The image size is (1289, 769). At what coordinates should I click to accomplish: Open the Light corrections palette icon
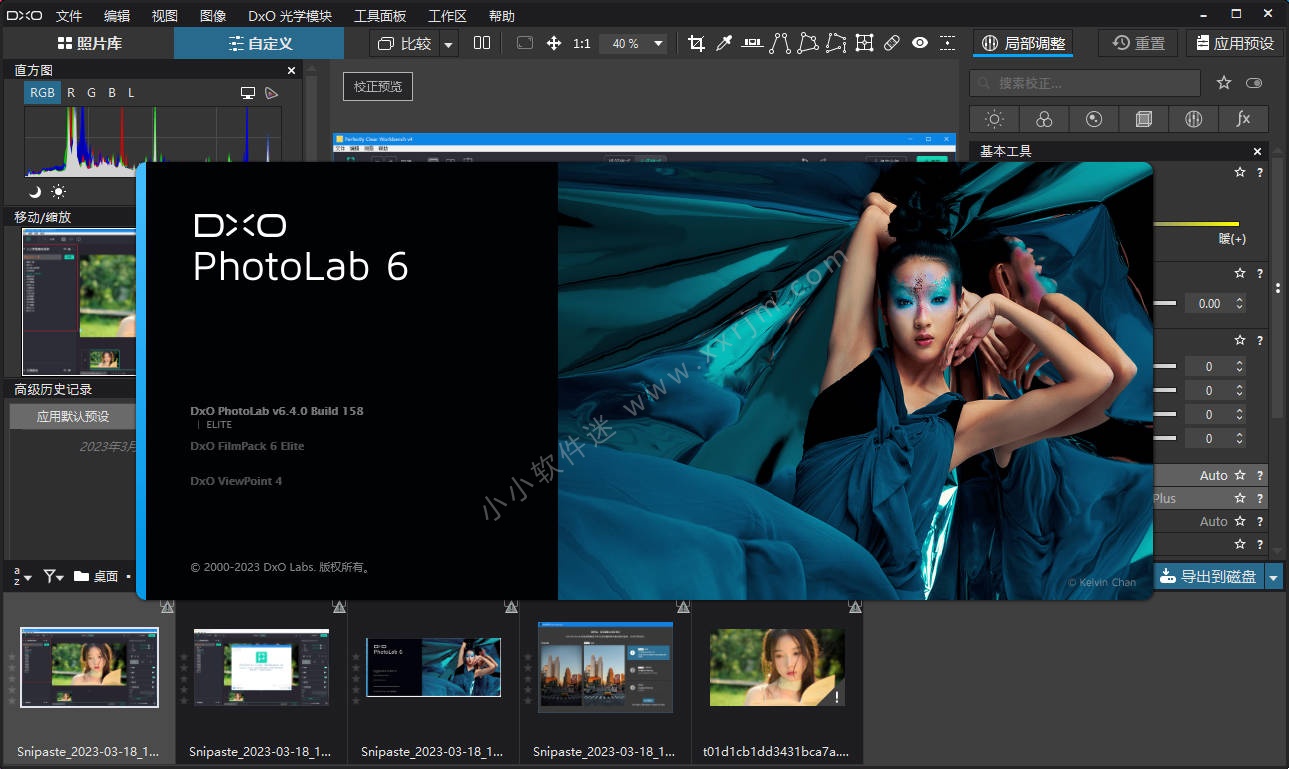click(994, 119)
